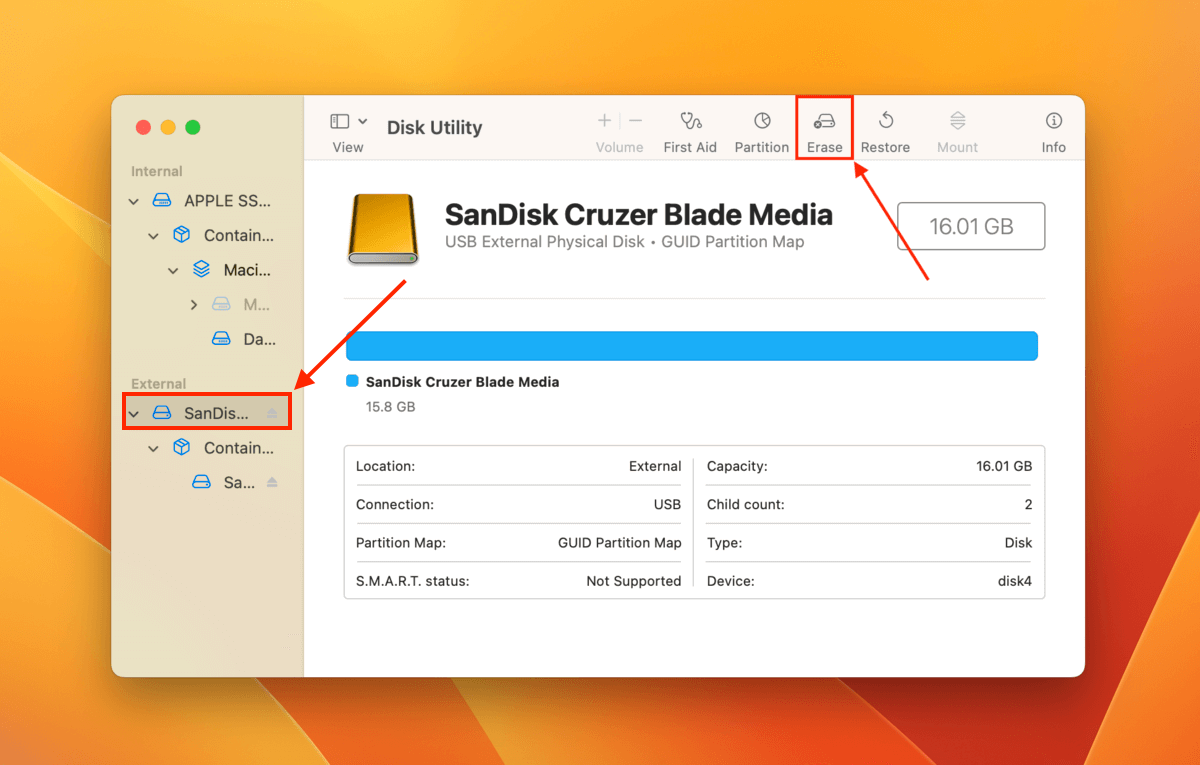Click the USB connection value

pyautogui.click(x=667, y=505)
